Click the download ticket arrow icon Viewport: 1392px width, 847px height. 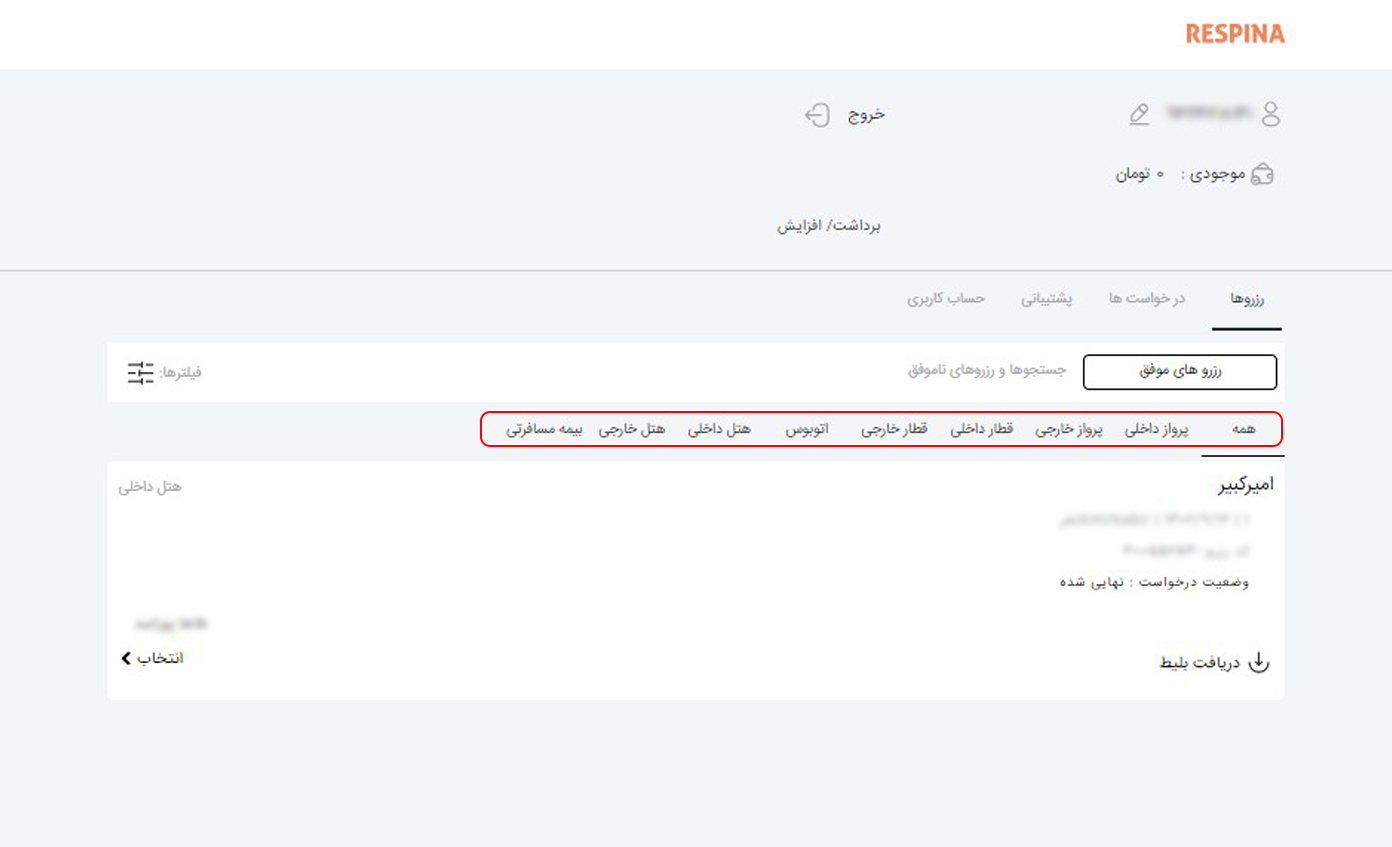click(x=1259, y=662)
